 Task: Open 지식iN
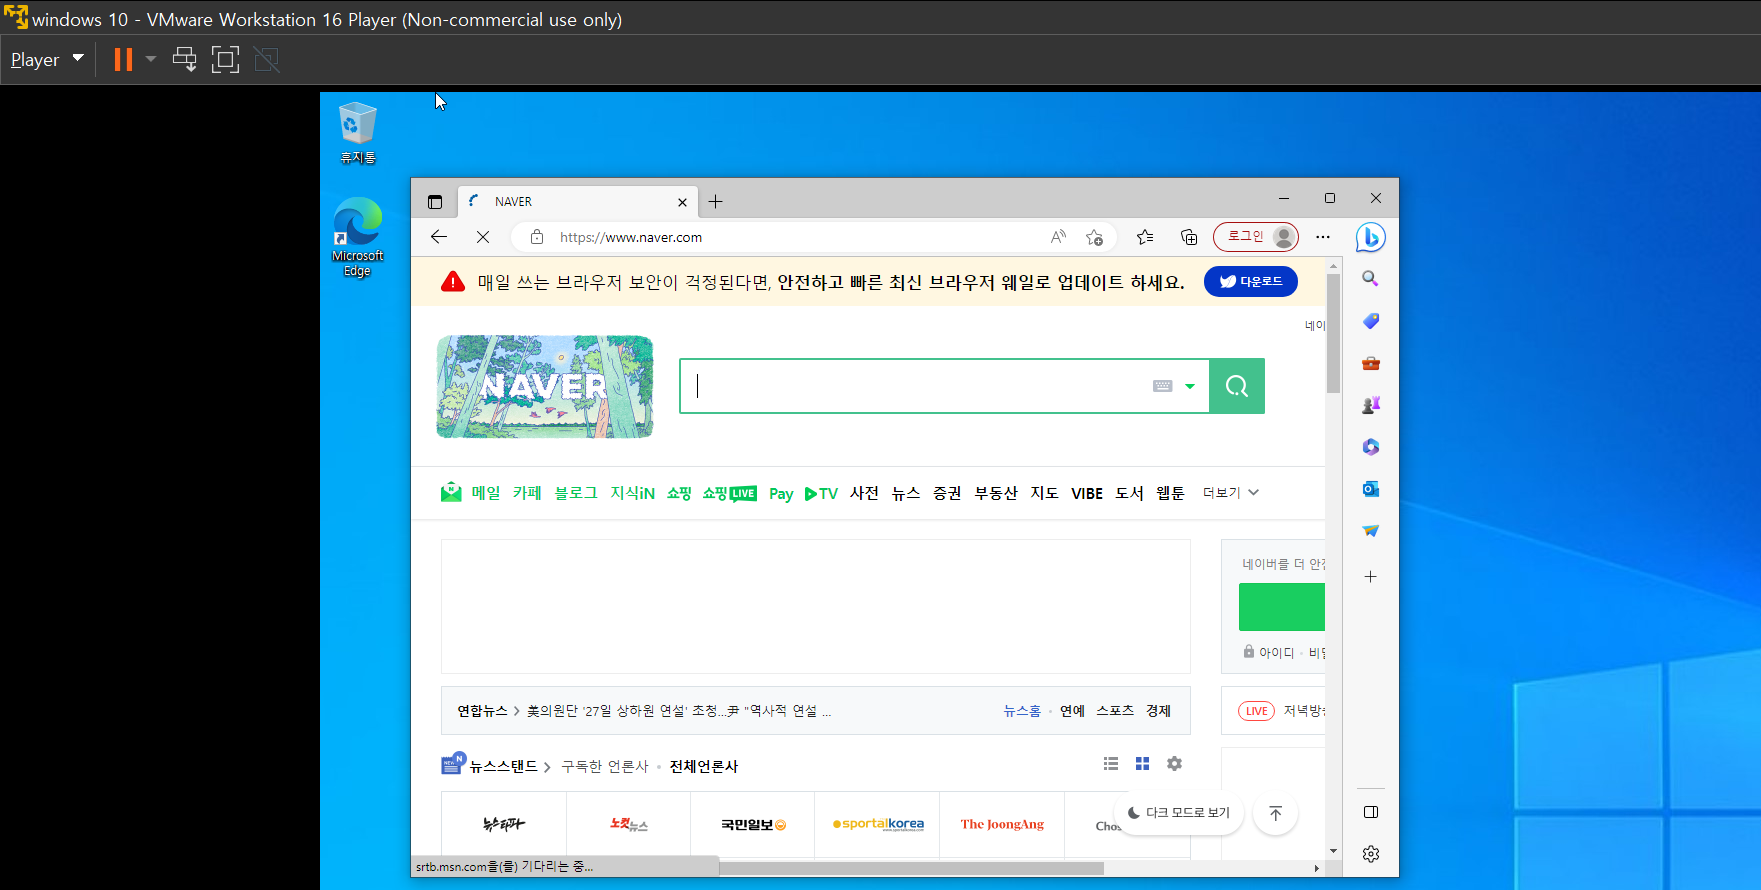(x=633, y=493)
